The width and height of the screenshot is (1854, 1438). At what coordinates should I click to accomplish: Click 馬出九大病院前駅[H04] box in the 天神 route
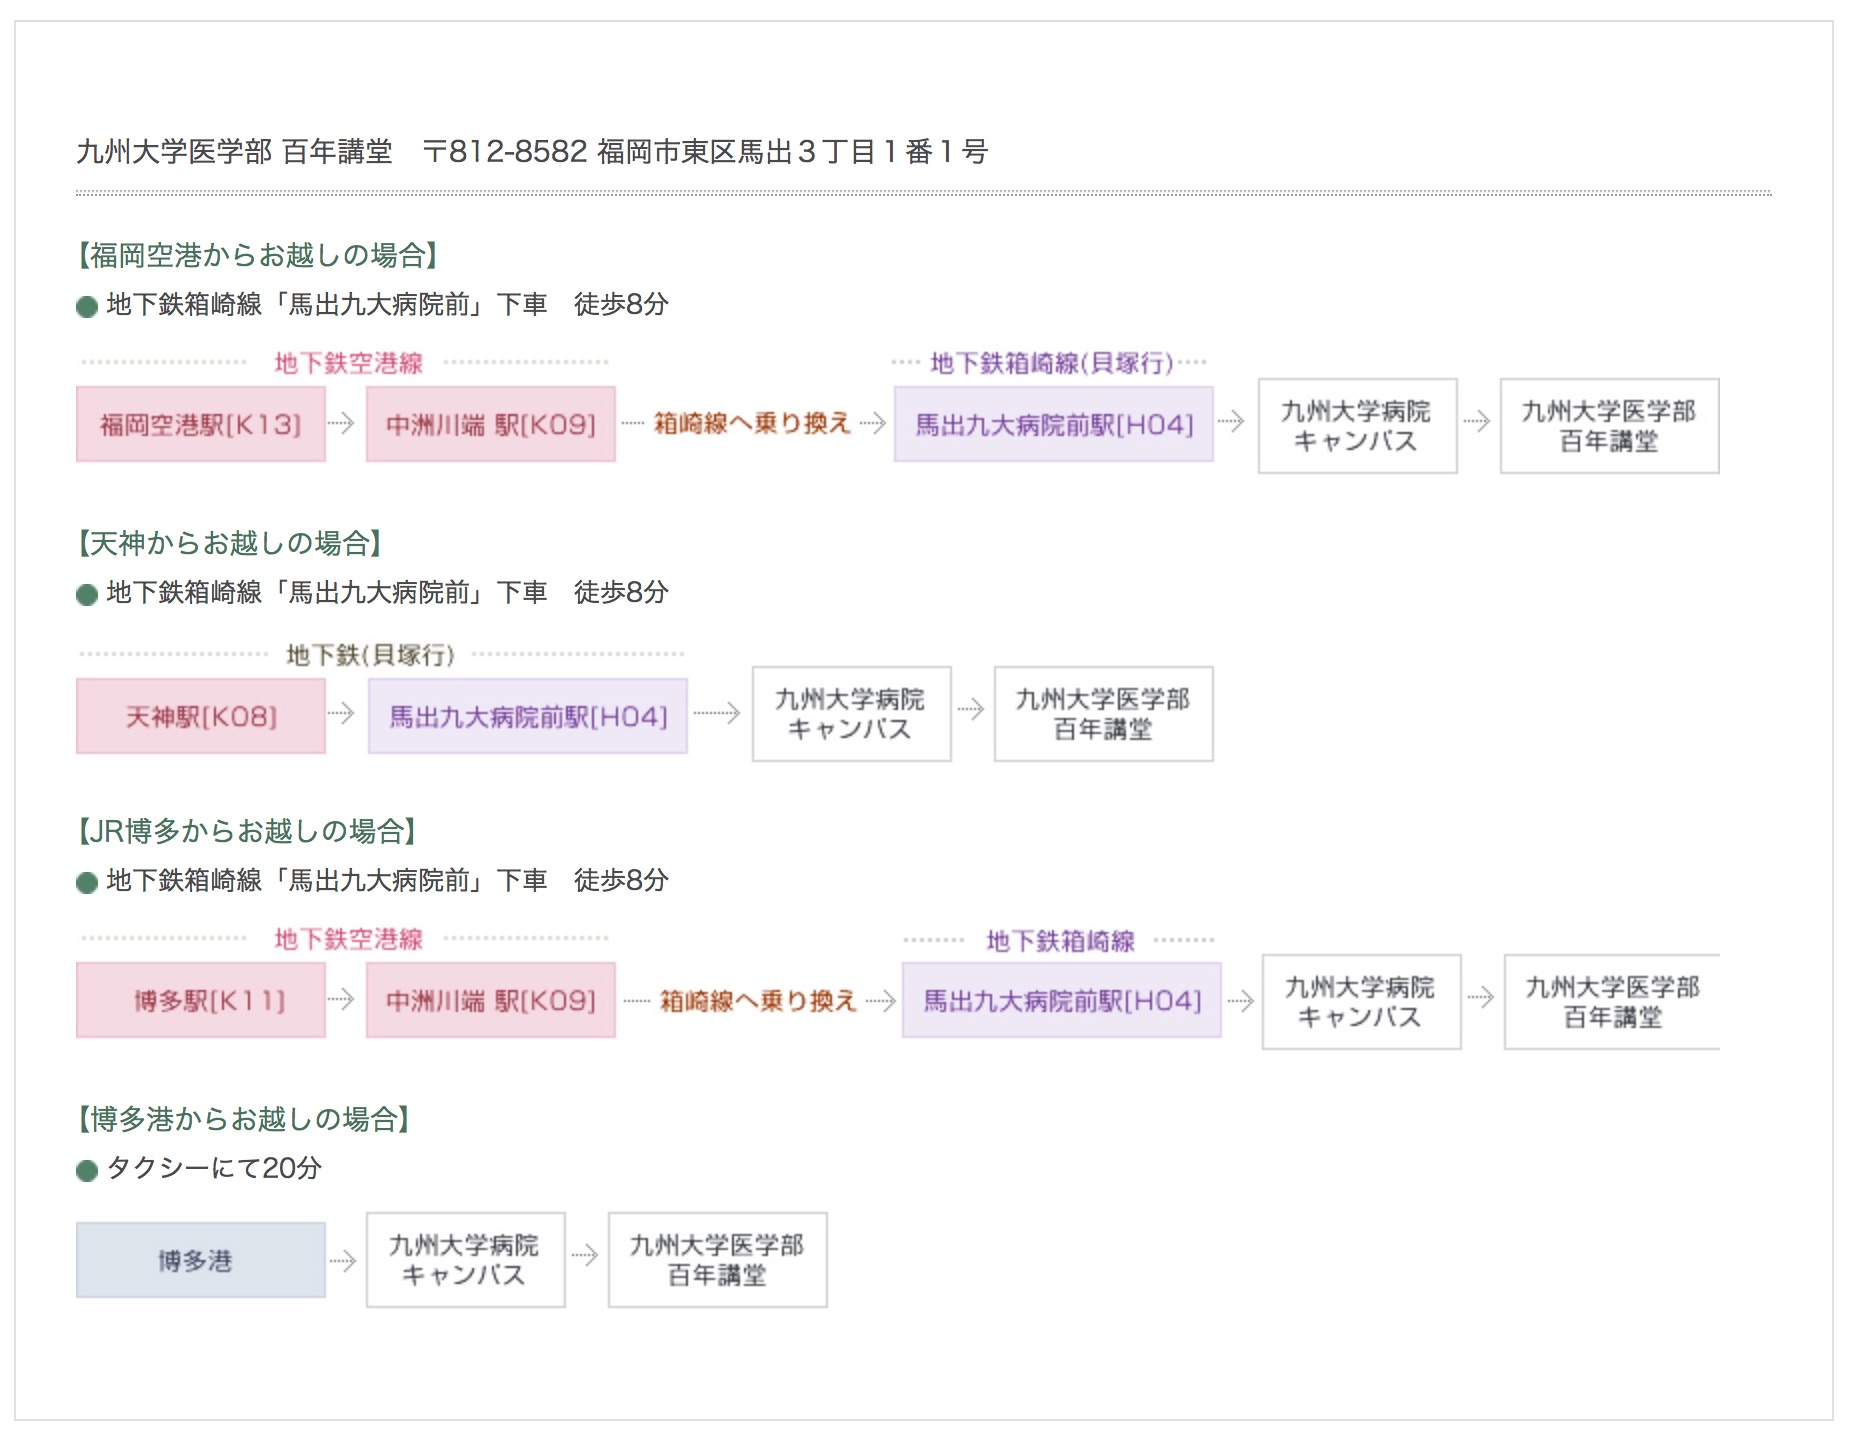click(527, 716)
